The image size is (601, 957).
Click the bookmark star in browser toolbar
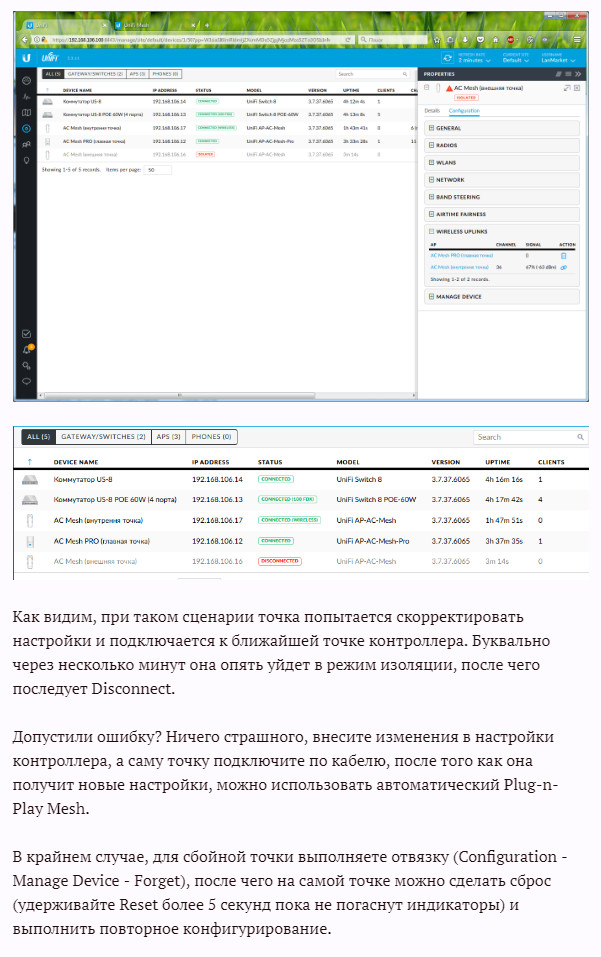coord(437,40)
